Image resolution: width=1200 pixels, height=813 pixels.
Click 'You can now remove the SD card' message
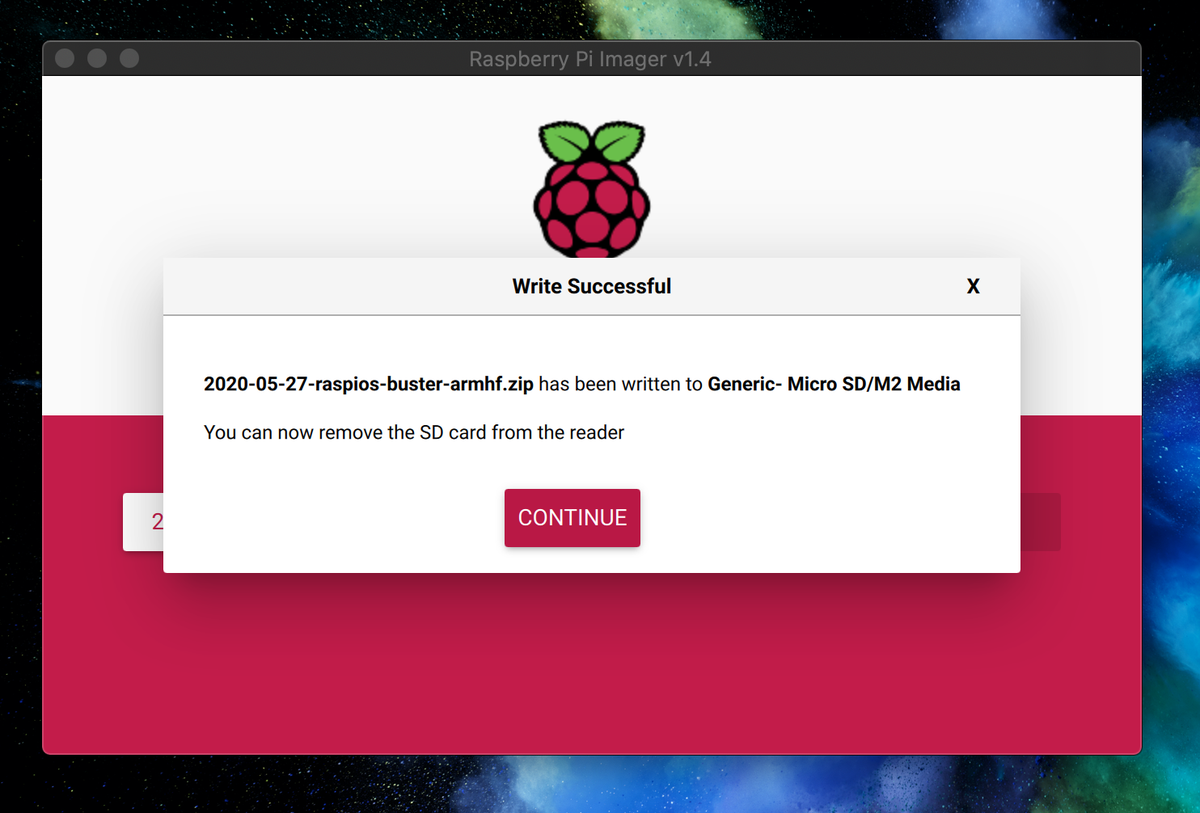tap(414, 433)
